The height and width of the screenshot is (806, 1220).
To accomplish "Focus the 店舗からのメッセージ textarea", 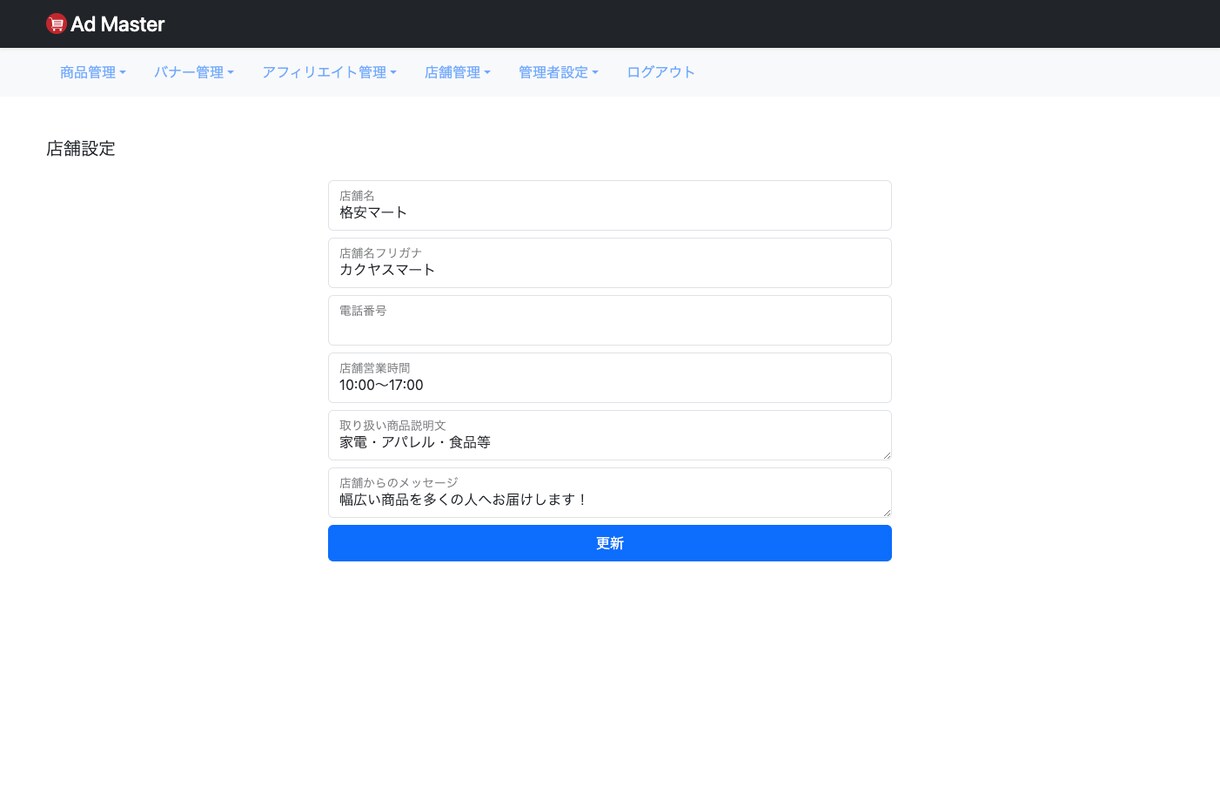I will tap(610, 493).
